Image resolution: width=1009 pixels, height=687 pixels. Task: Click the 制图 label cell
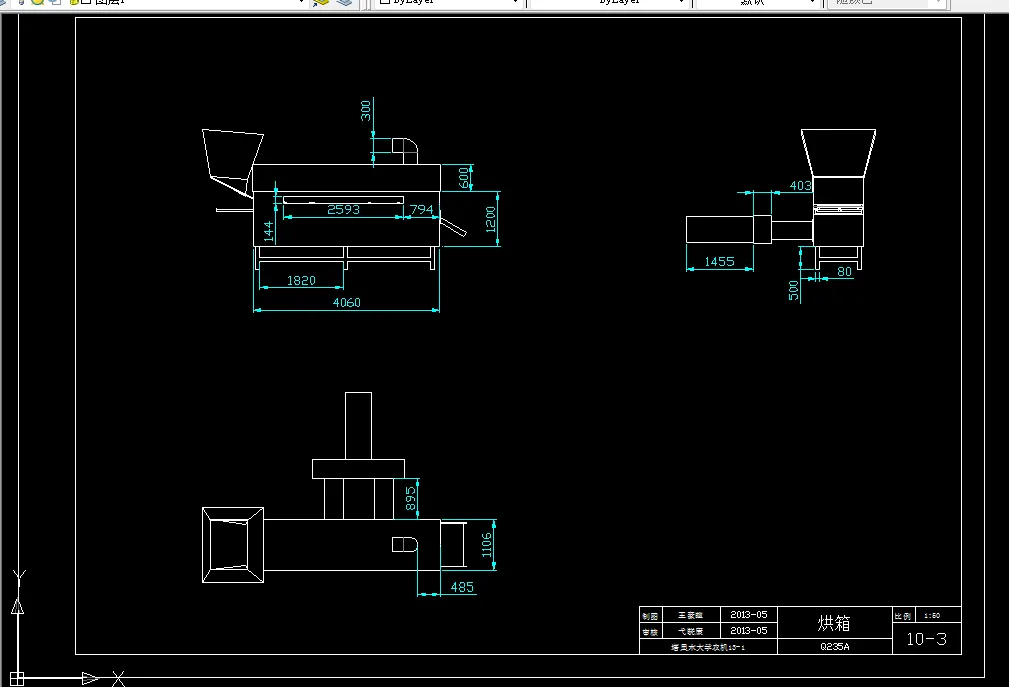coord(650,616)
